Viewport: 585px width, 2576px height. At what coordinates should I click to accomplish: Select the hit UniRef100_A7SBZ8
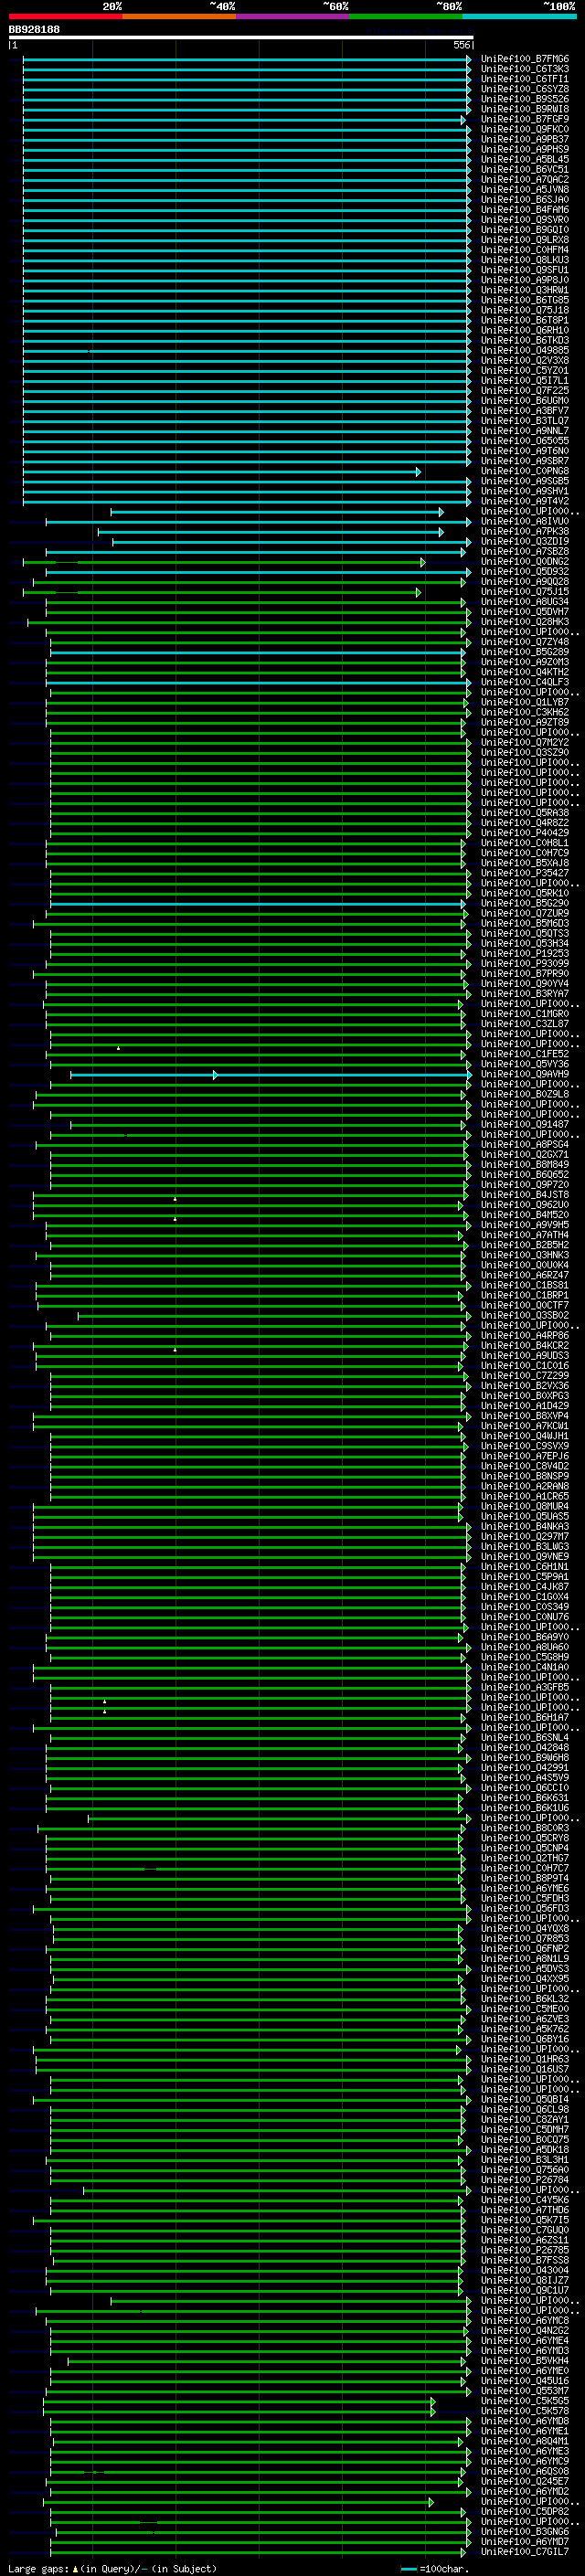click(x=525, y=552)
